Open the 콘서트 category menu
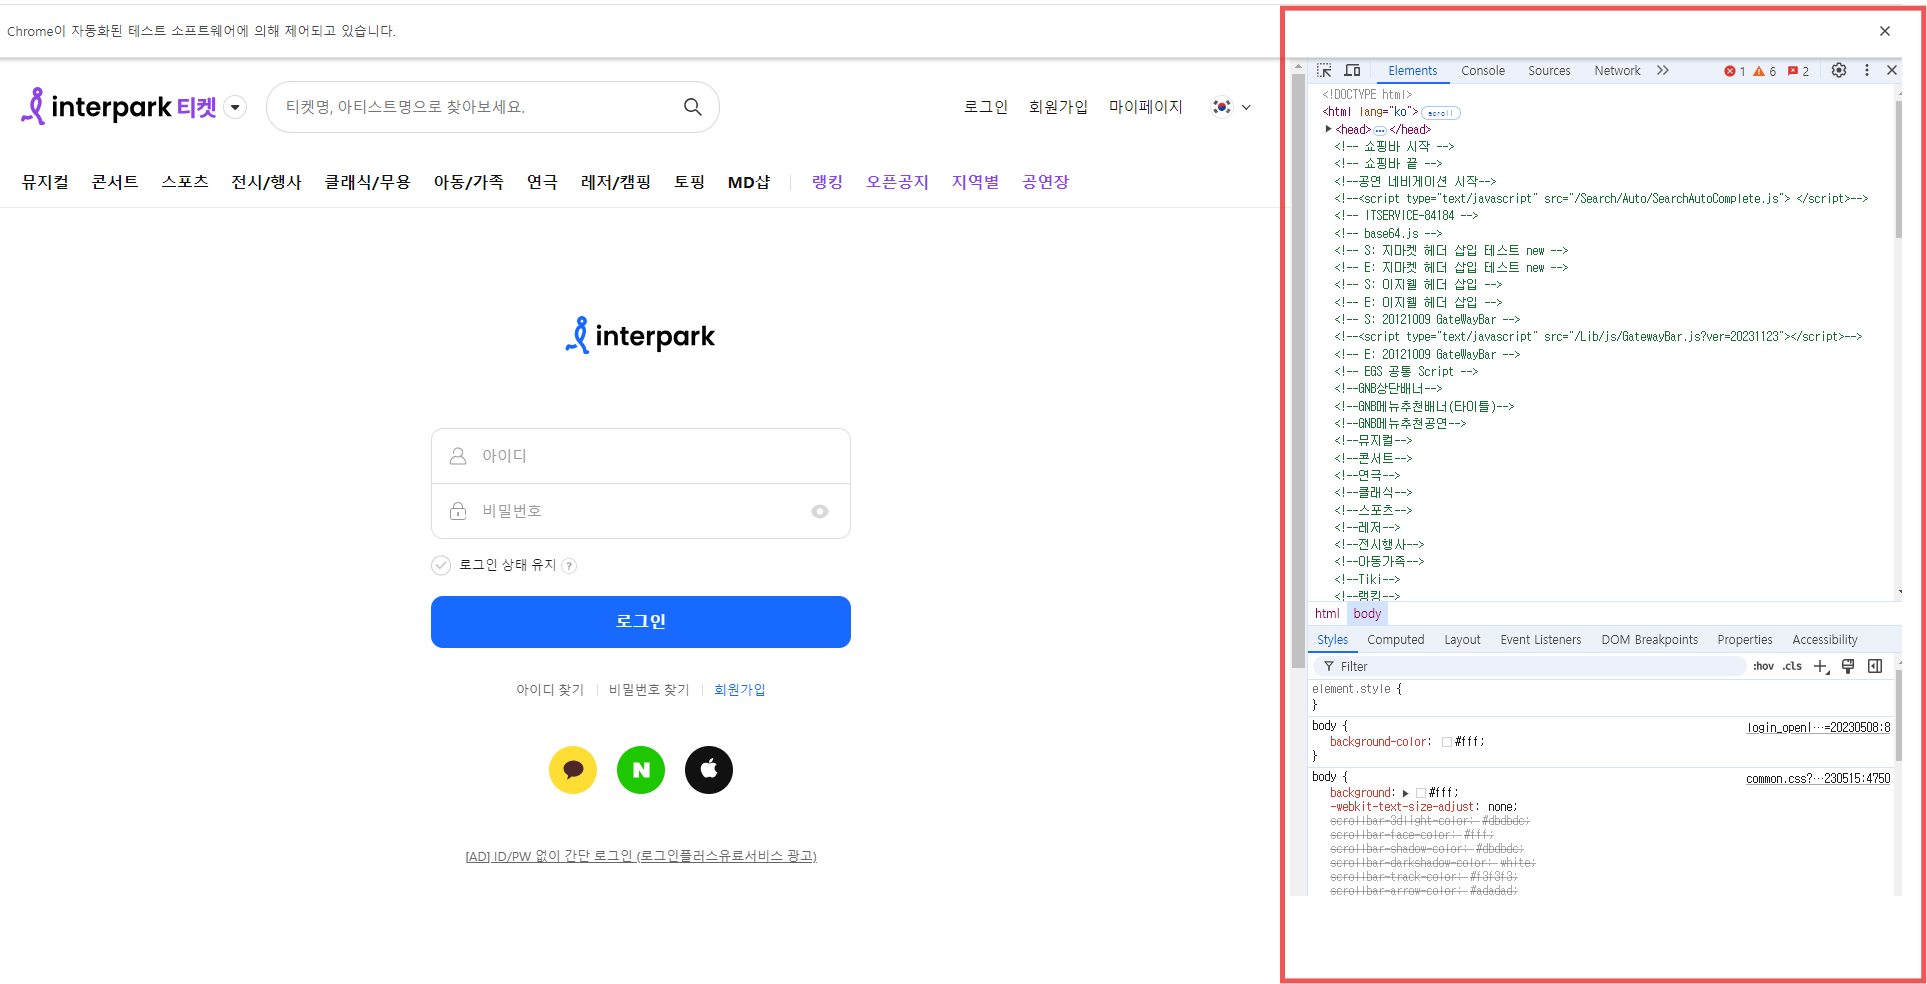The width and height of the screenshot is (1927, 984). click(x=115, y=182)
